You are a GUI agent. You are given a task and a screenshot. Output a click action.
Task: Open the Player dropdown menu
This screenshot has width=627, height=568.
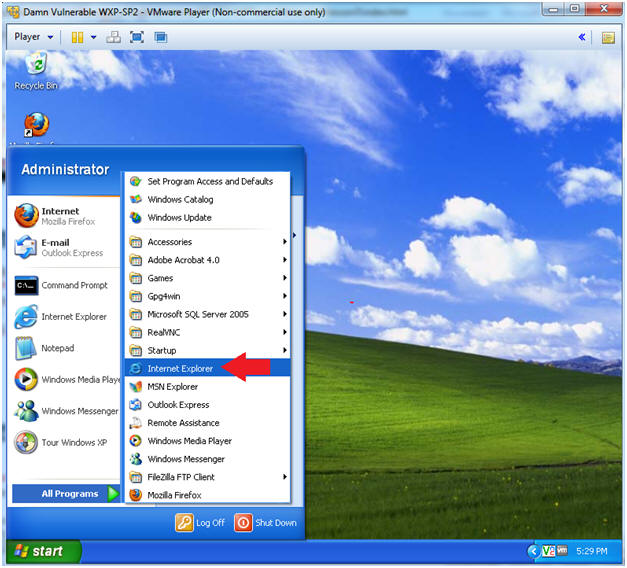34,37
